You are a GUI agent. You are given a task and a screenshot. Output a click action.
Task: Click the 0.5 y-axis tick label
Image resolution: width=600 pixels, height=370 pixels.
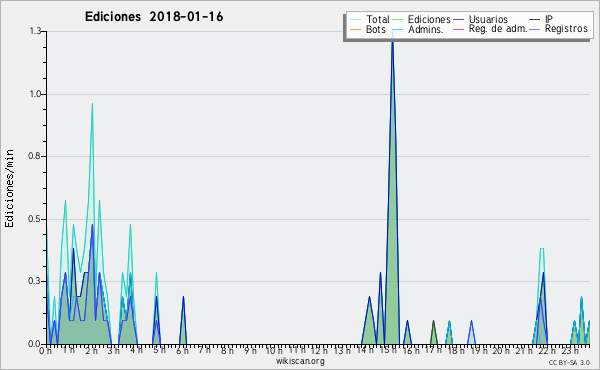(x=35, y=219)
